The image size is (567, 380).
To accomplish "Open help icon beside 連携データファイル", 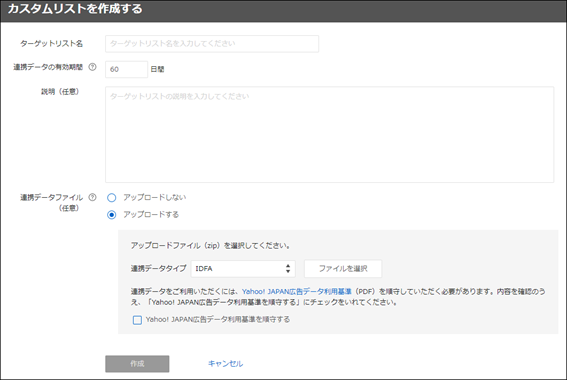I will click(93, 197).
